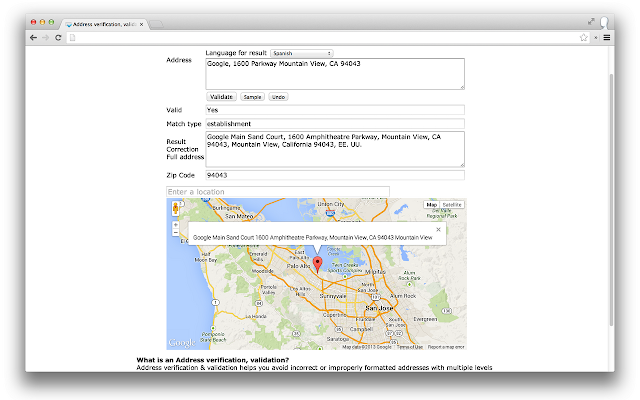This screenshot has height=400, width=640.
Task: Open the Terms of Use link
Action: 409,347
